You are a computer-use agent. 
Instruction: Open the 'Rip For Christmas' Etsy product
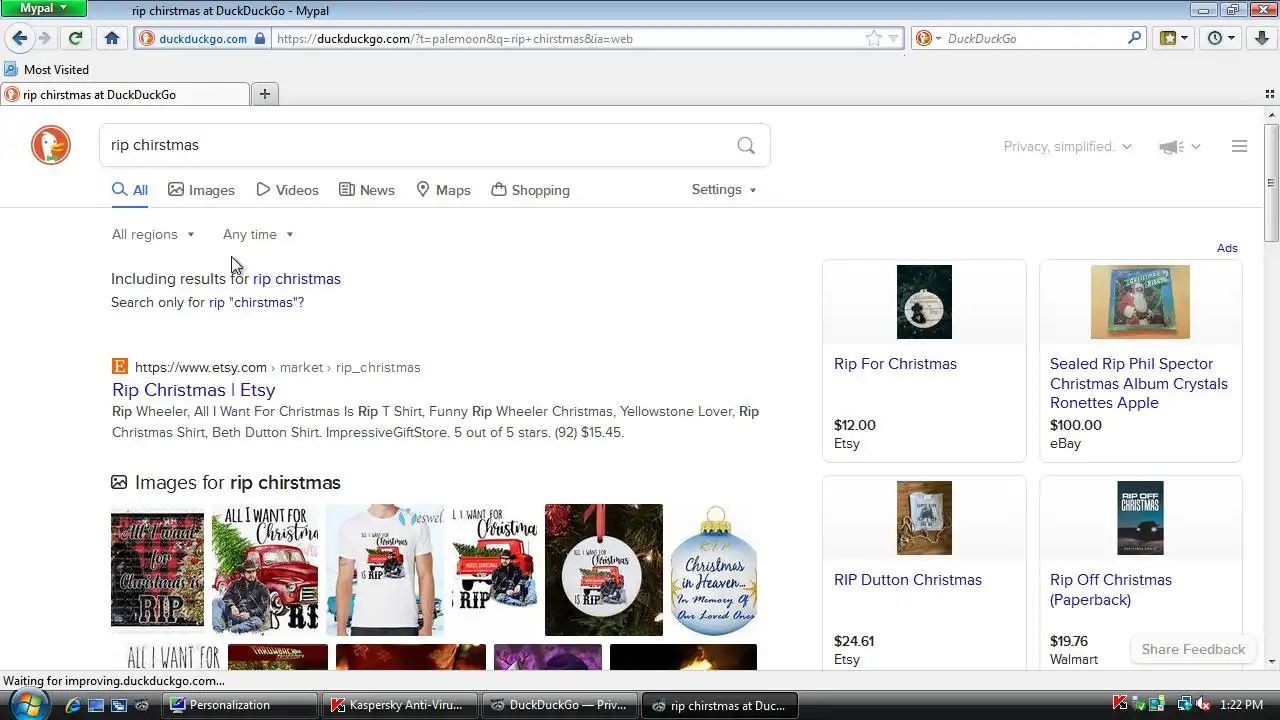[x=895, y=364]
